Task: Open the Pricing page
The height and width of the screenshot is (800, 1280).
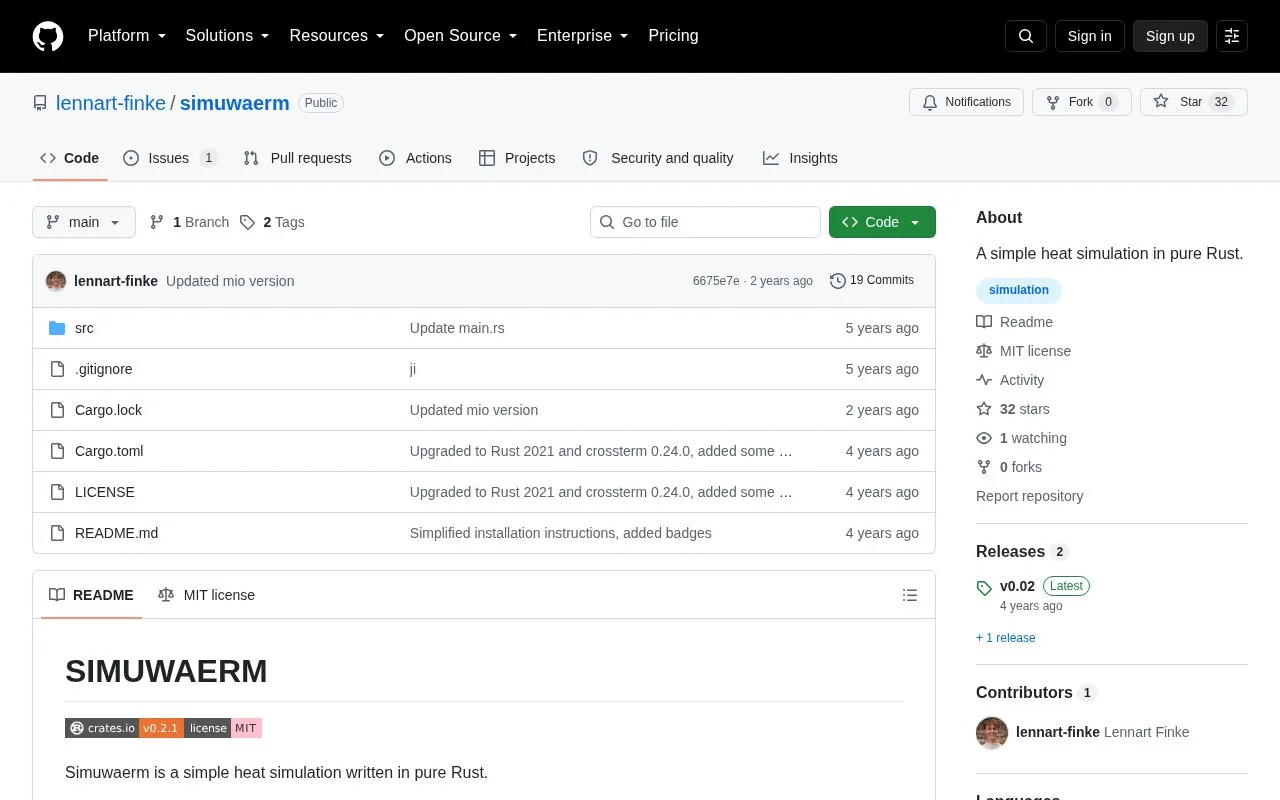Action: (673, 36)
